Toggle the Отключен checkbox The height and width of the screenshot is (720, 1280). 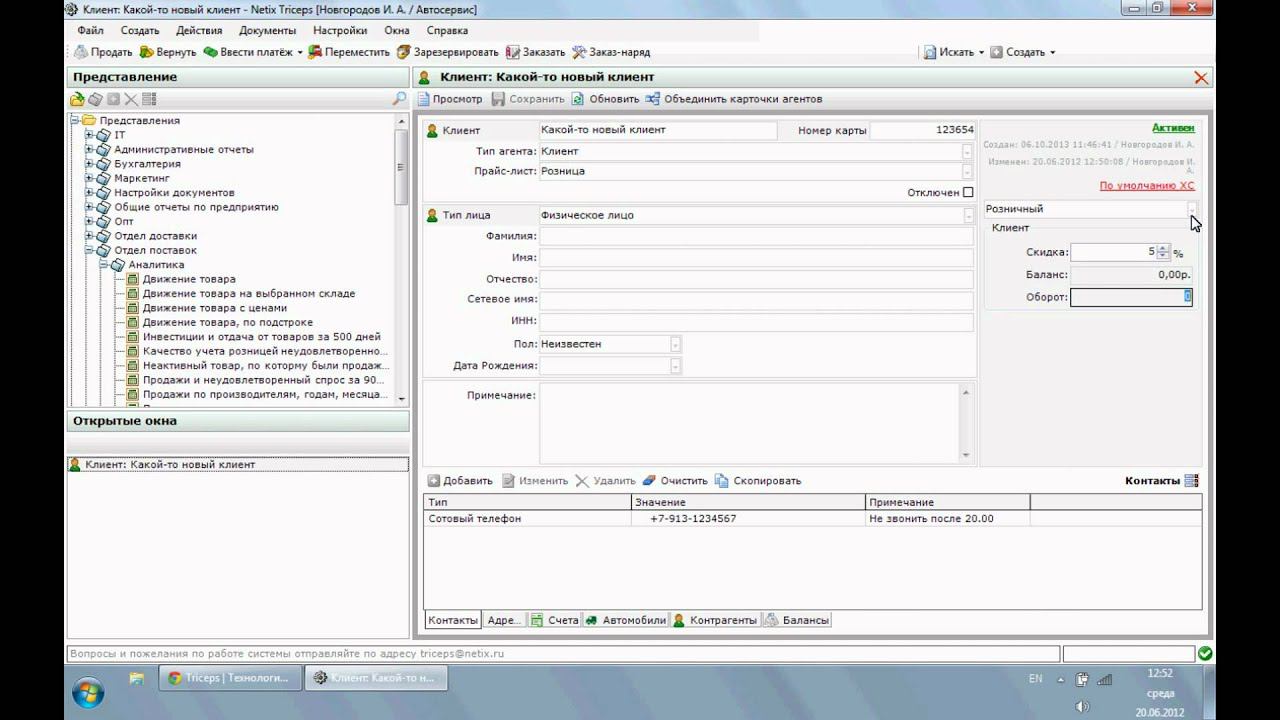(968, 192)
